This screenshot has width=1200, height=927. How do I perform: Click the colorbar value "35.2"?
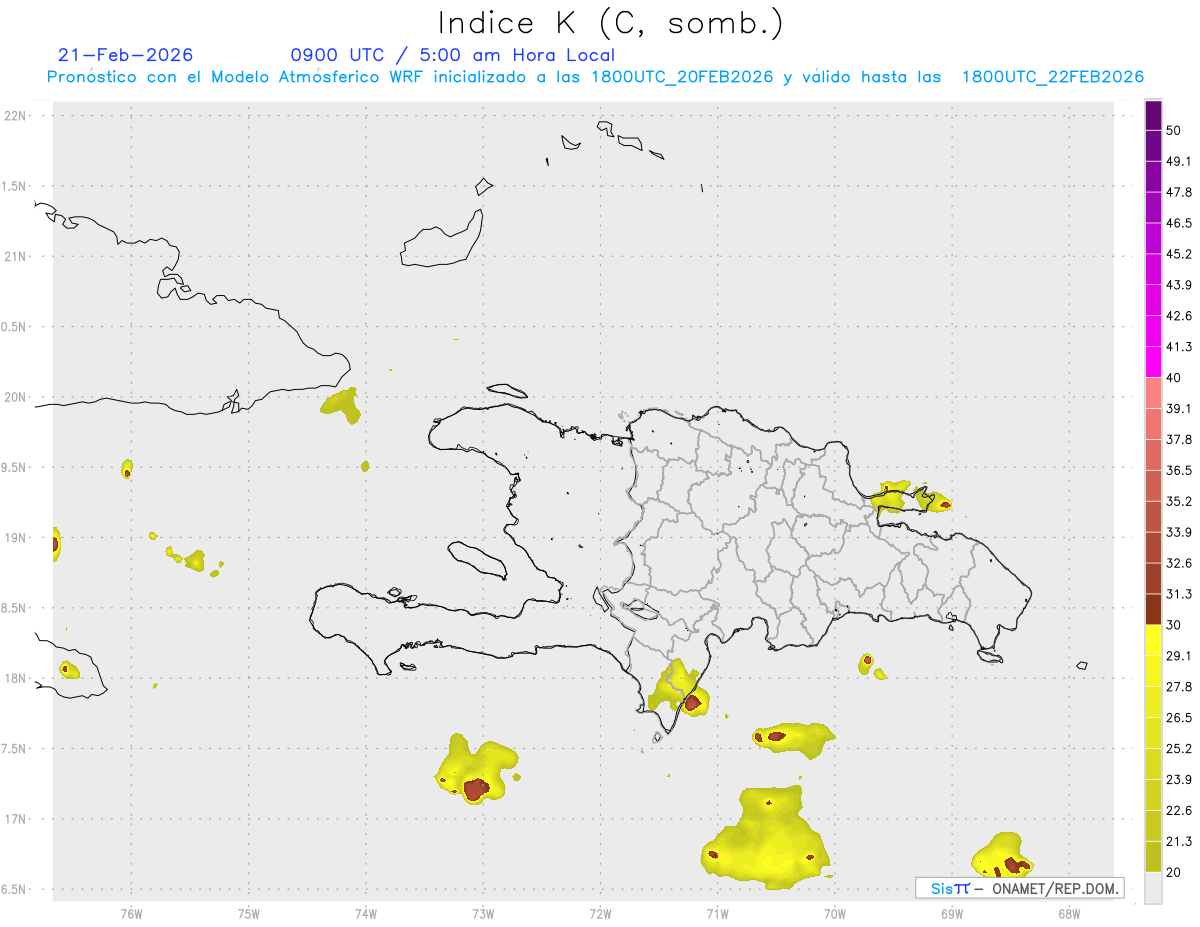(1179, 501)
